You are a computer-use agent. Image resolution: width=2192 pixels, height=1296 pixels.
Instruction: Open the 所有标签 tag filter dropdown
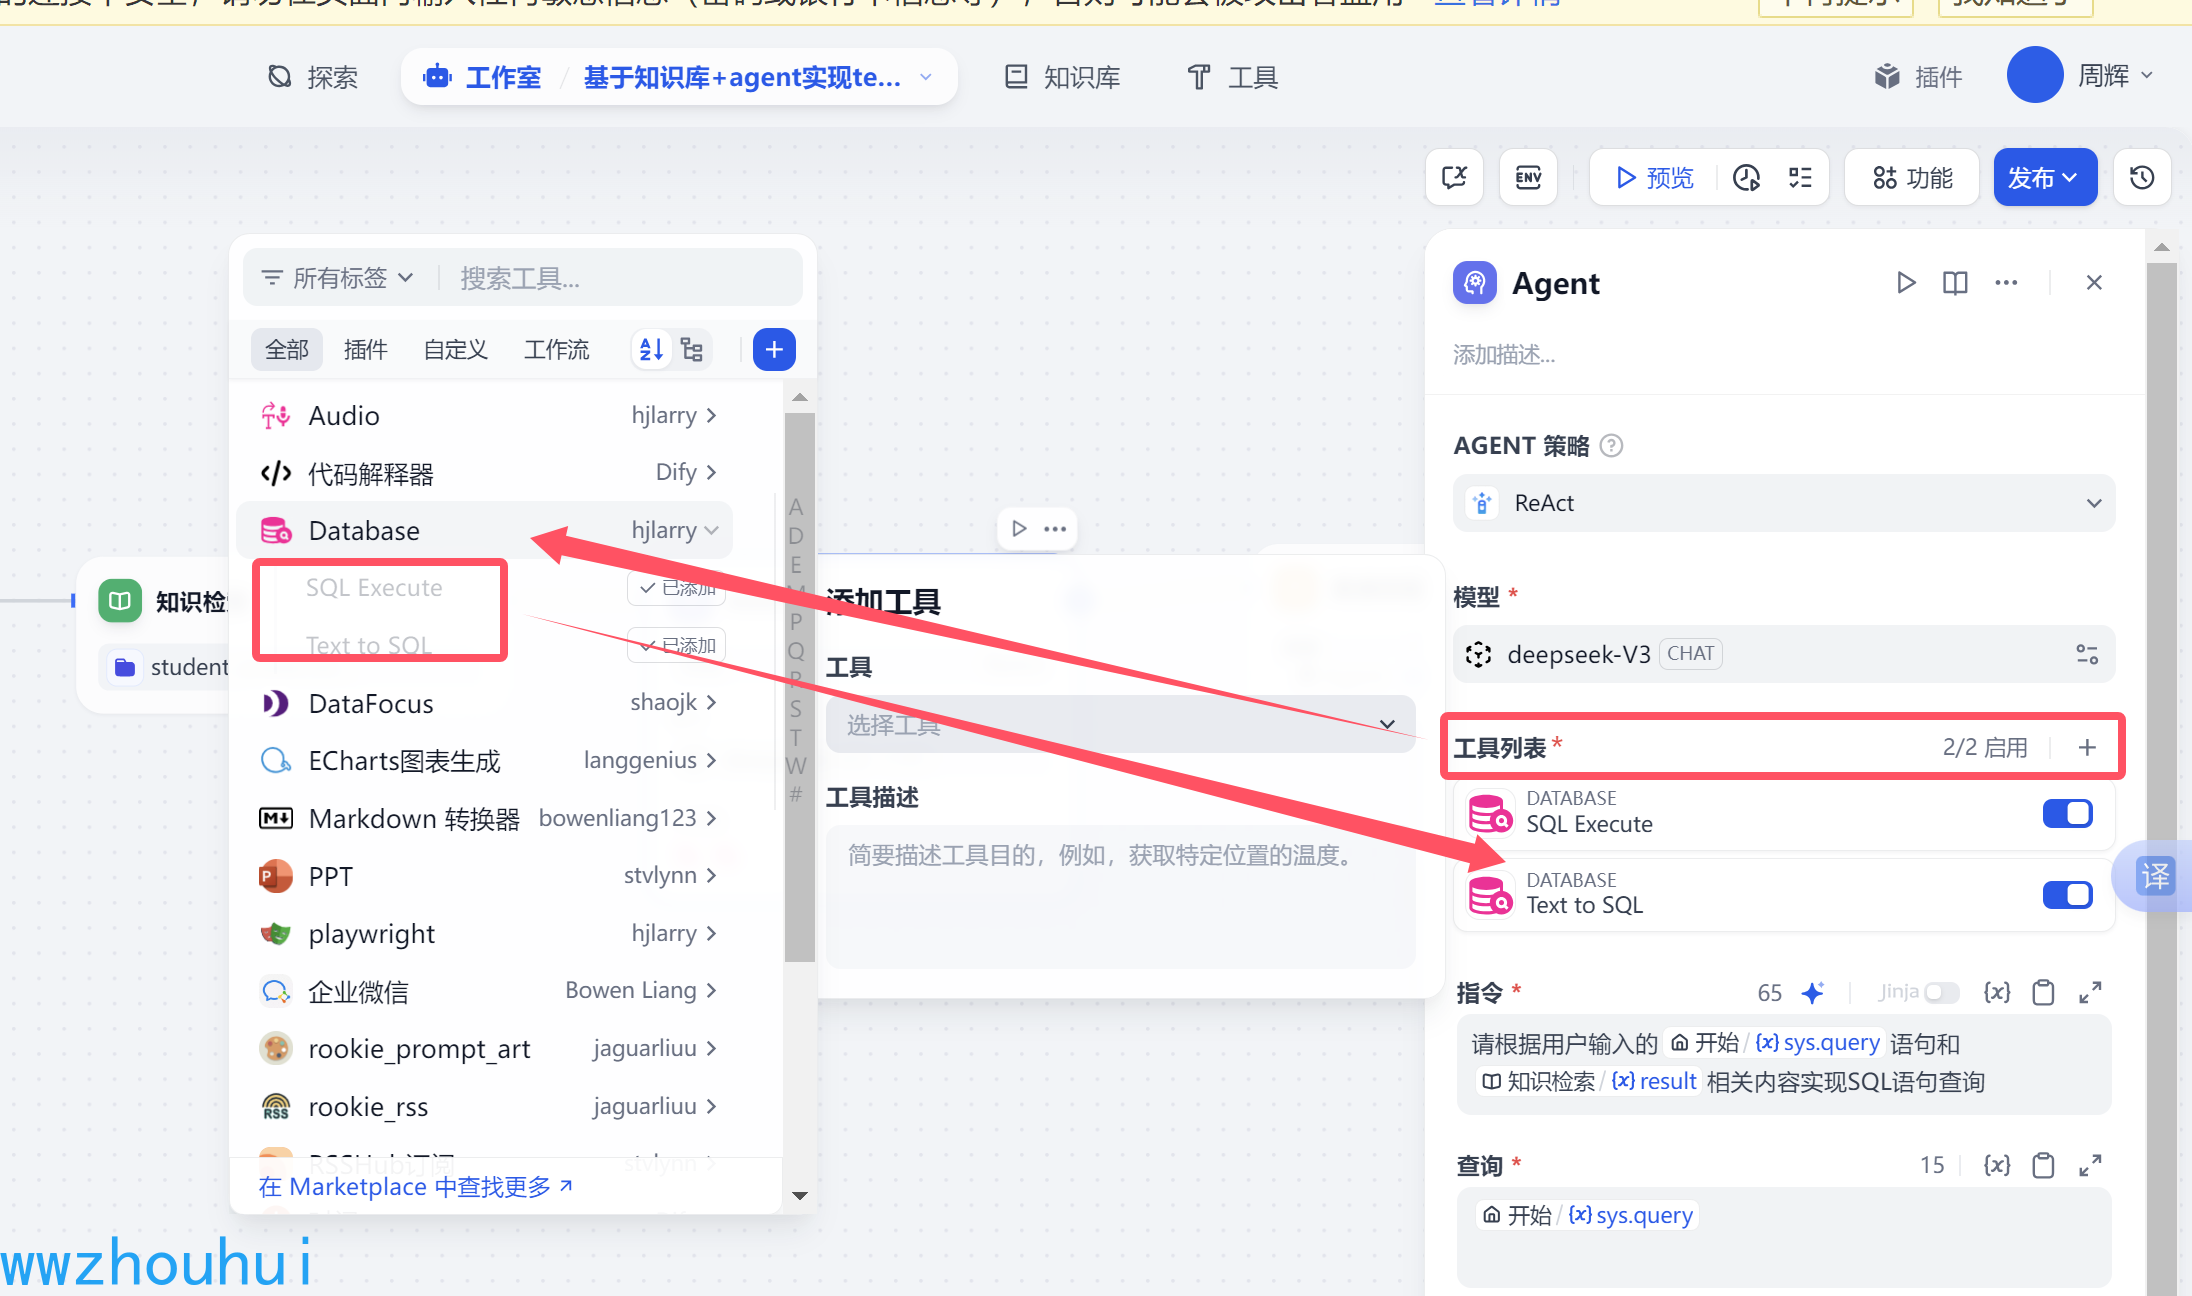tap(338, 278)
